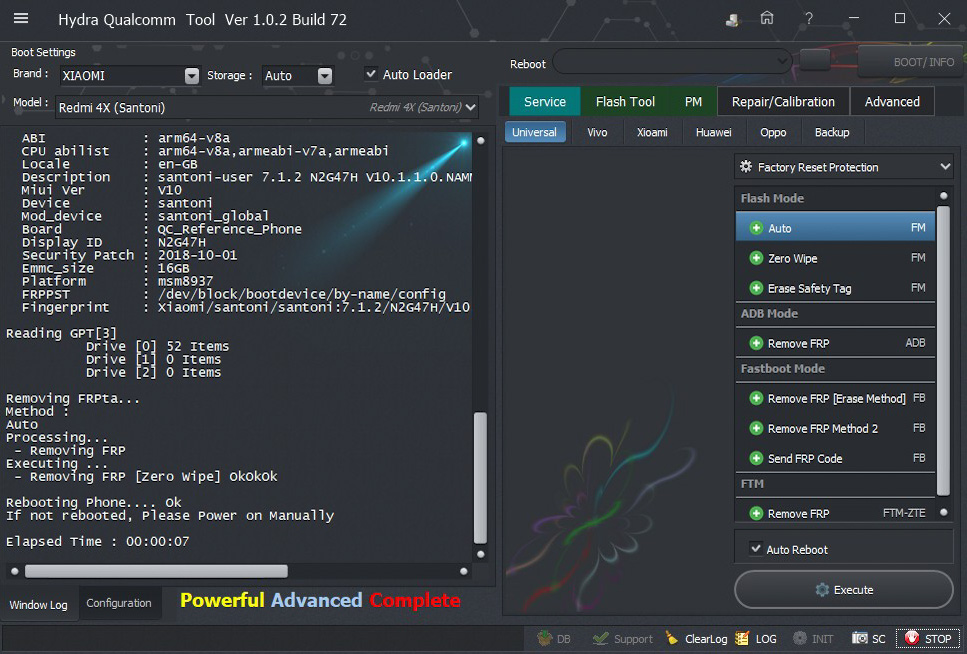Select the Zero Wipe flash mode option
This screenshot has width=967, height=654.
coord(792,258)
